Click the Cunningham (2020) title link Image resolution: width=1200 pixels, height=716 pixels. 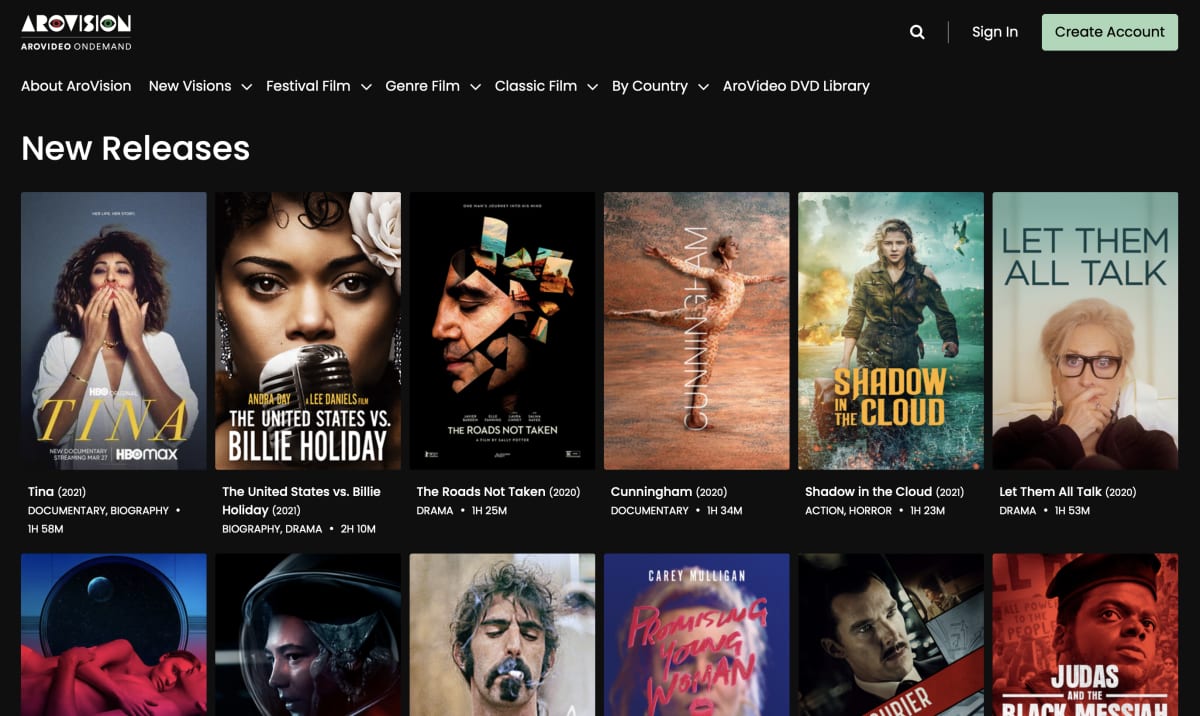pos(669,492)
